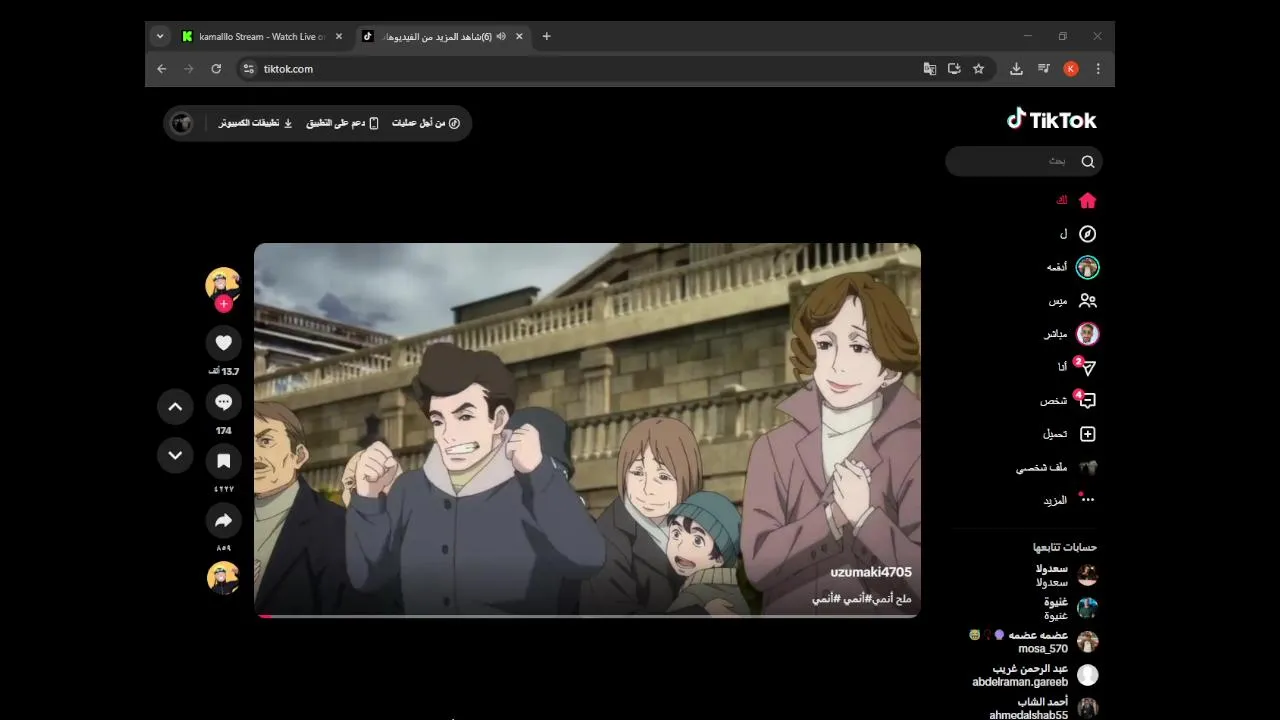Click the video caption hashtags
The height and width of the screenshot is (720, 1280).
(x=861, y=598)
